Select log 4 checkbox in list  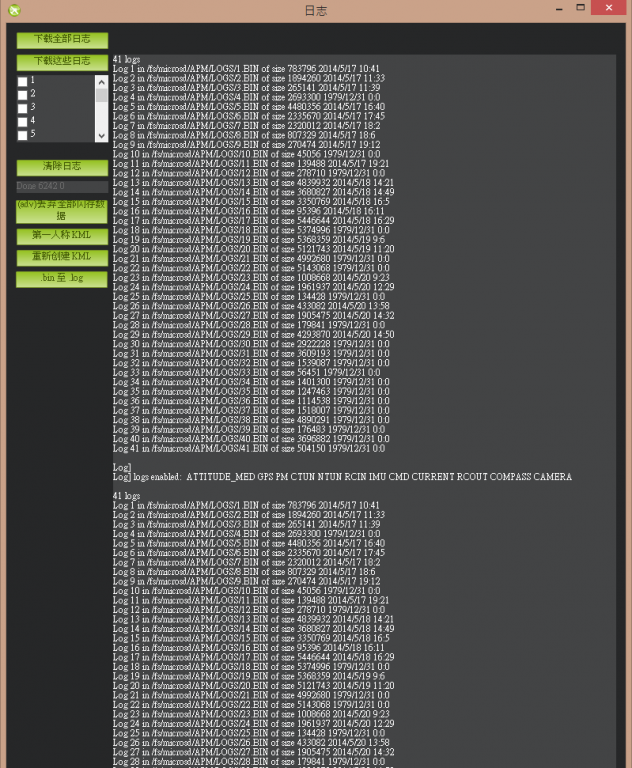[x=23, y=122]
